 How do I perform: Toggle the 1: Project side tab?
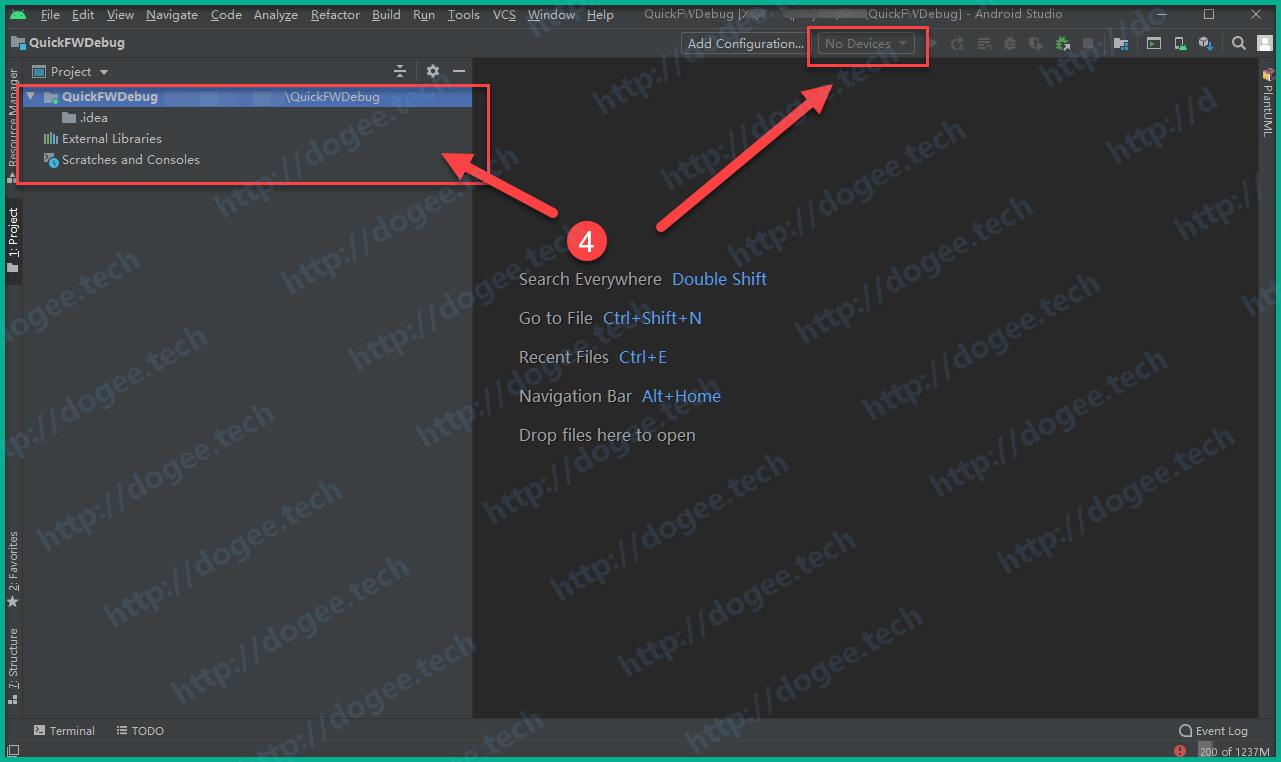point(13,240)
